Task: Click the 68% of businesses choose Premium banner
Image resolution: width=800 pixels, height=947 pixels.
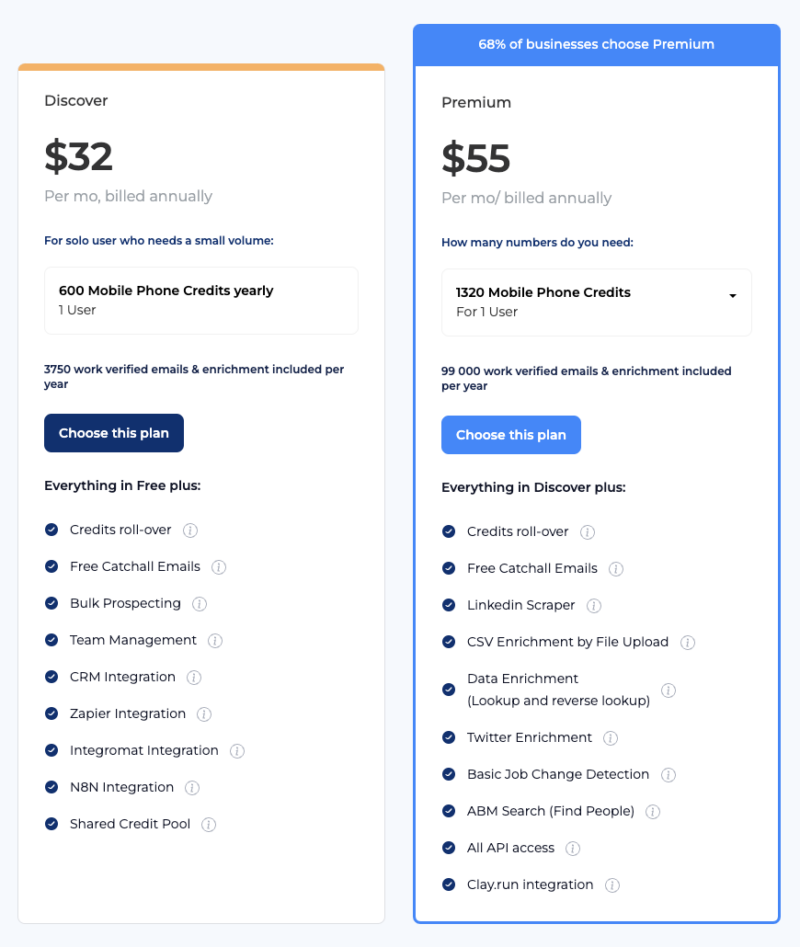Action: (x=597, y=45)
